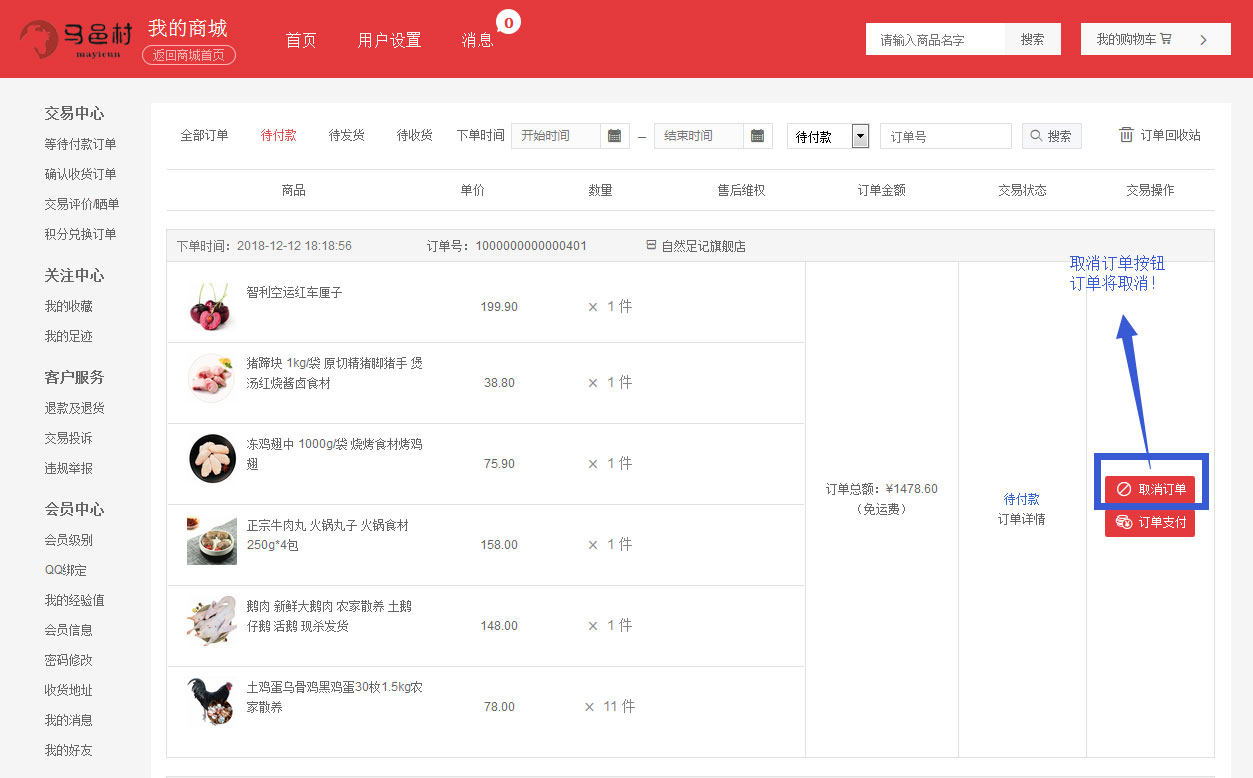Switch to the 待付款 tab
The image size is (1253, 778).
click(x=279, y=135)
